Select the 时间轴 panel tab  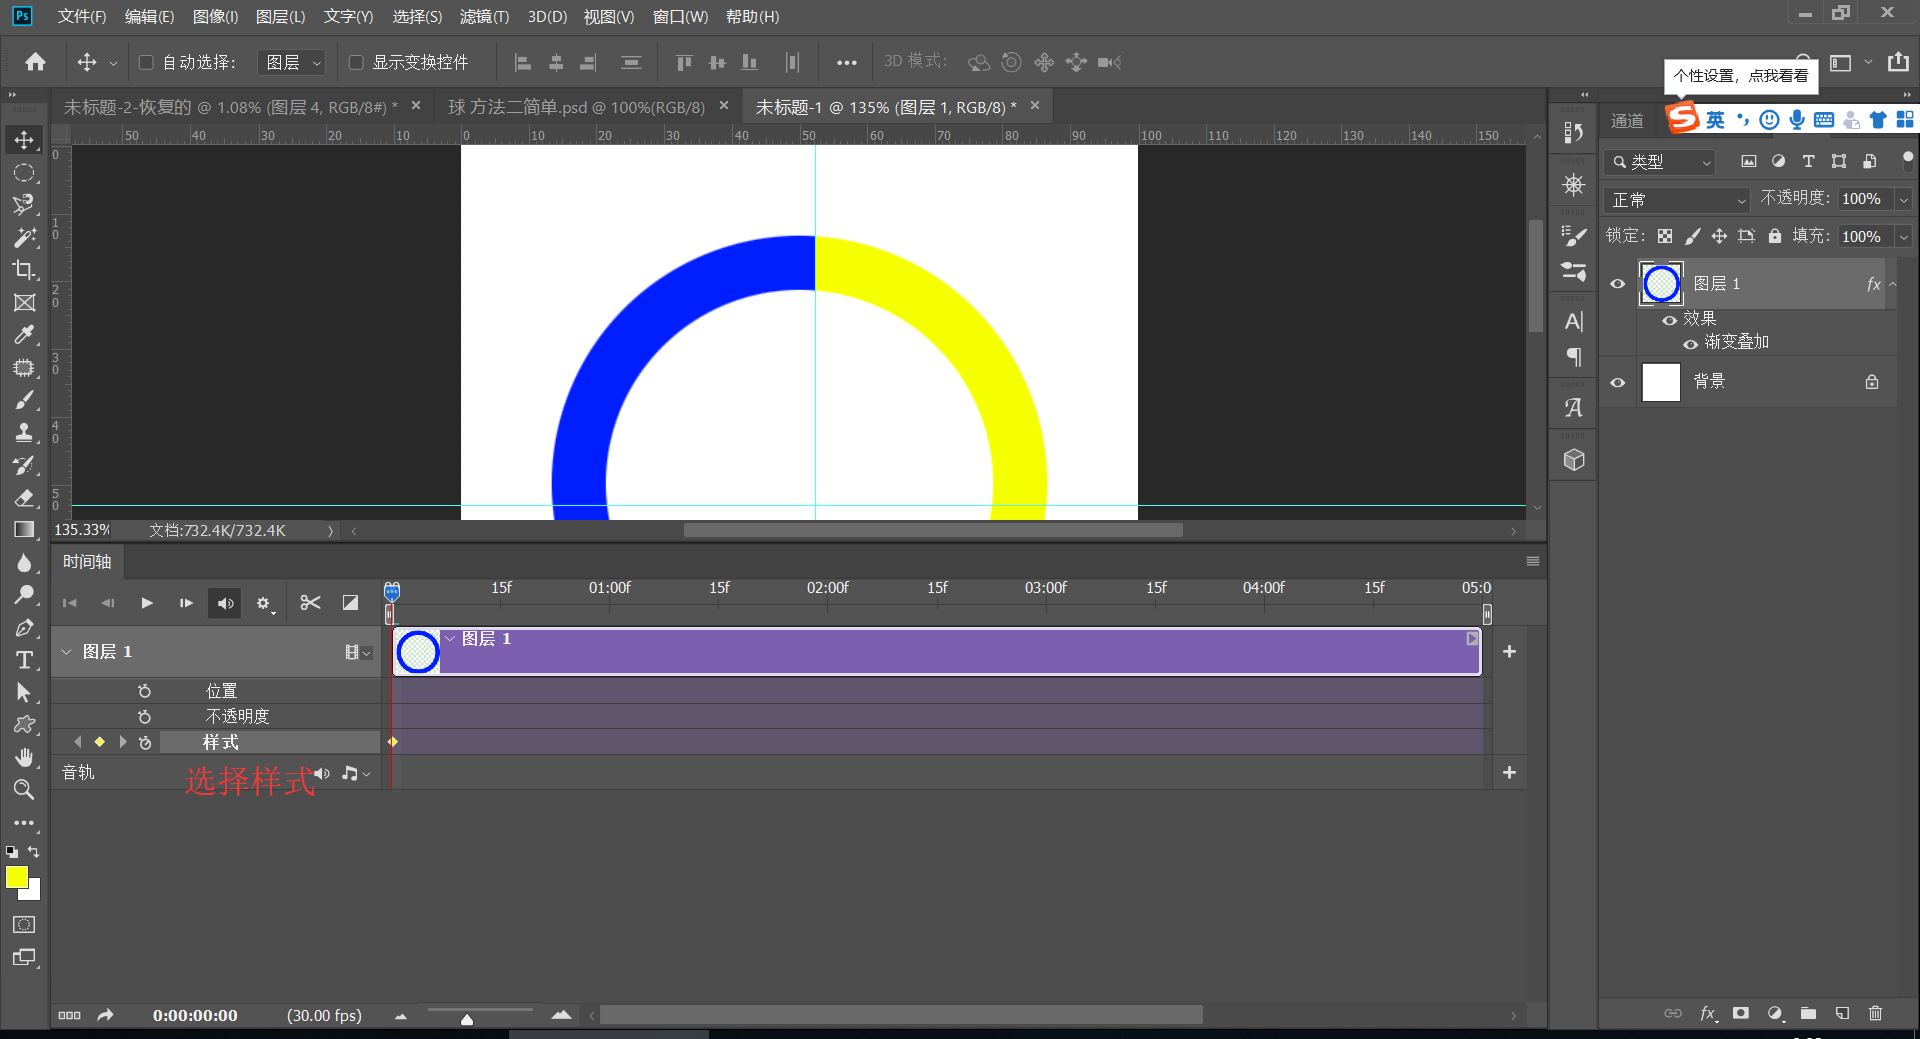87,562
